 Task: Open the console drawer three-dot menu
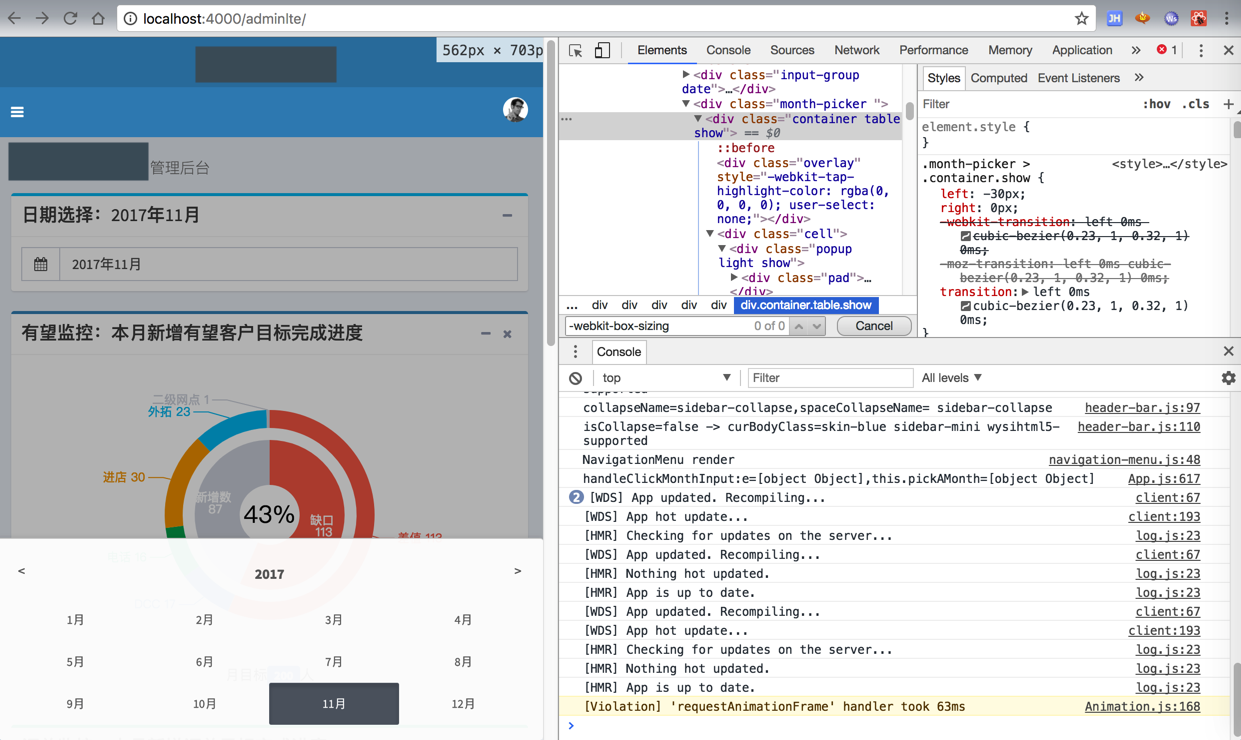coord(575,352)
